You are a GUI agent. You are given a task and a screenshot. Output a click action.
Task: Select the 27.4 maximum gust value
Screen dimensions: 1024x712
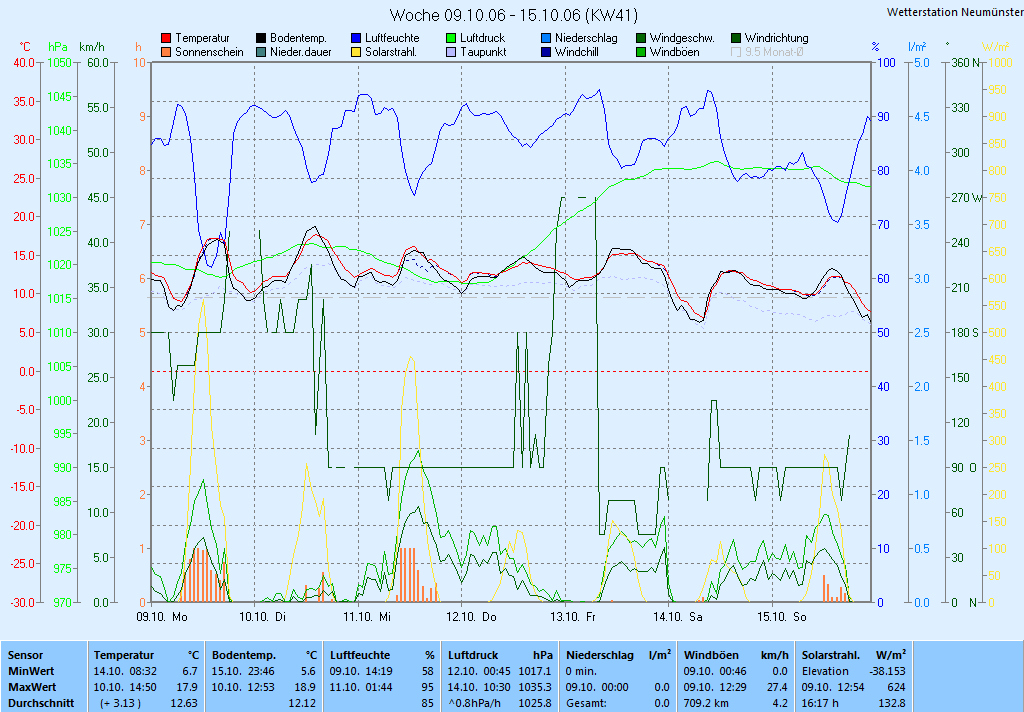(777, 688)
